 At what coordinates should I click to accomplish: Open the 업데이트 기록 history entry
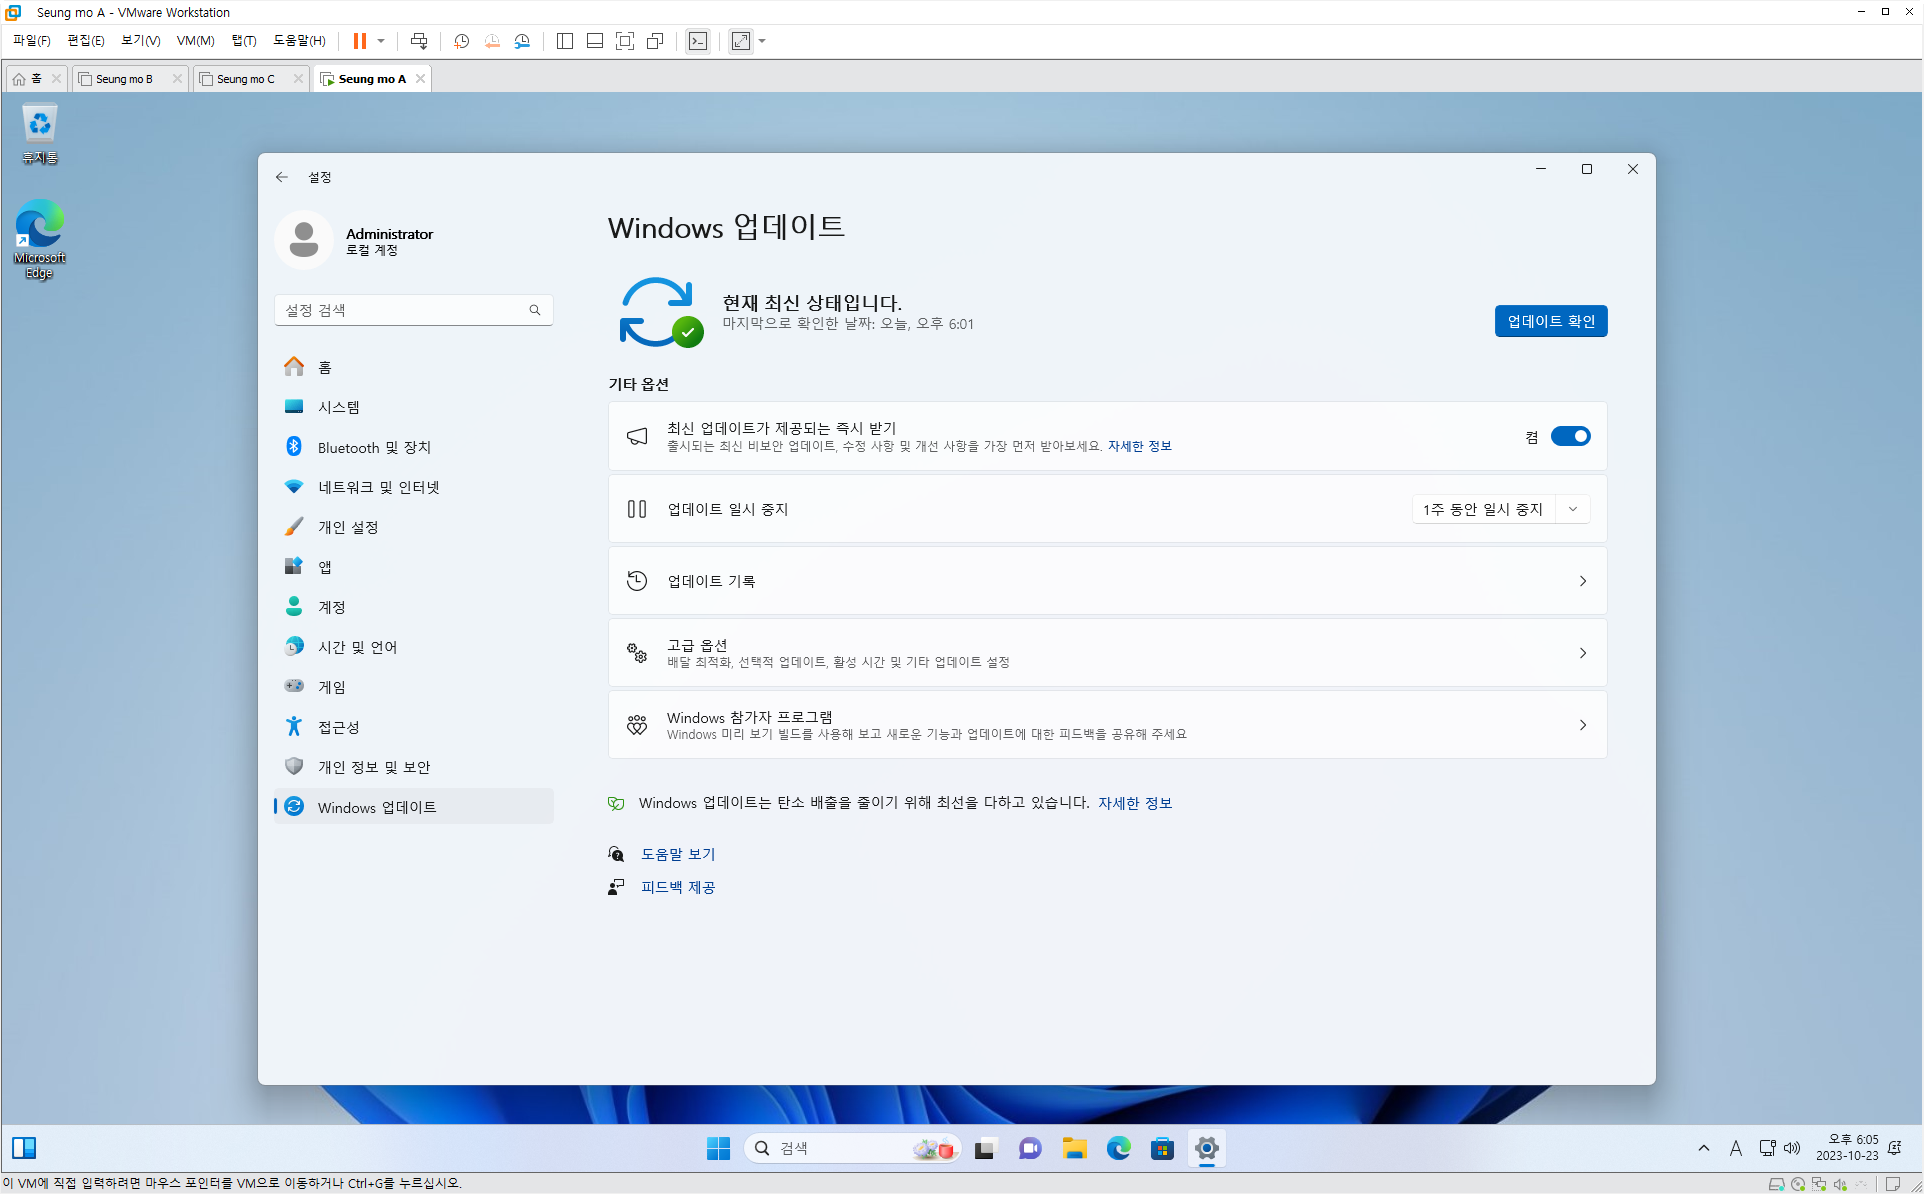click(x=1107, y=581)
